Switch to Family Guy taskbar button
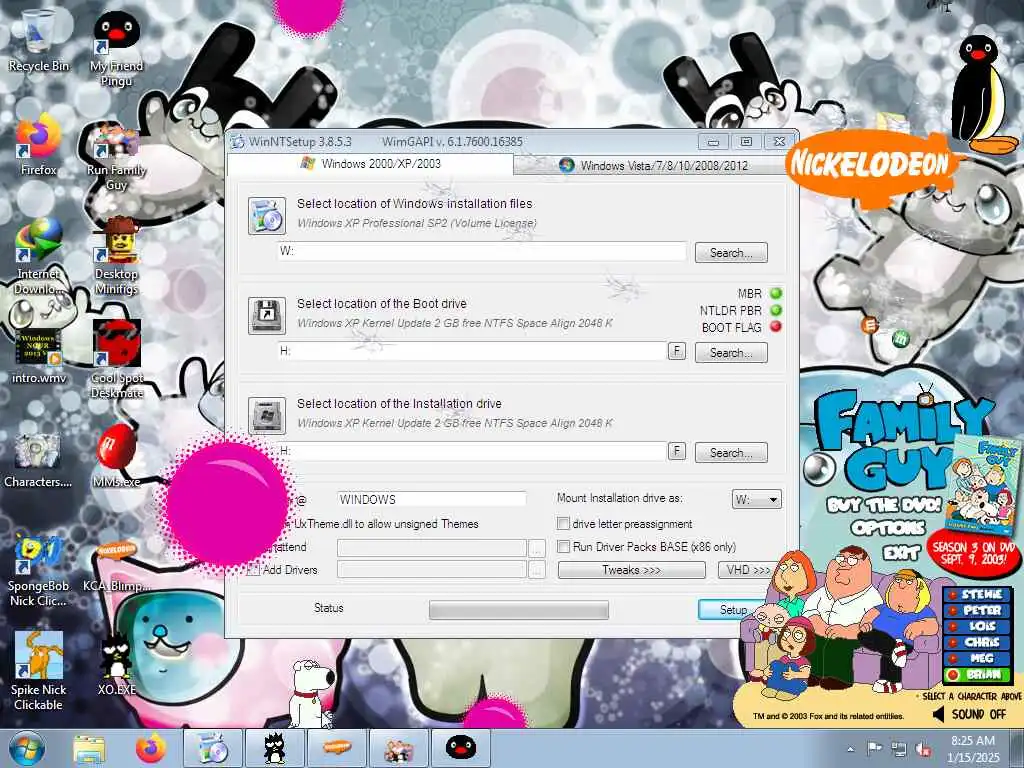1024x768 pixels. pos(398,748)
